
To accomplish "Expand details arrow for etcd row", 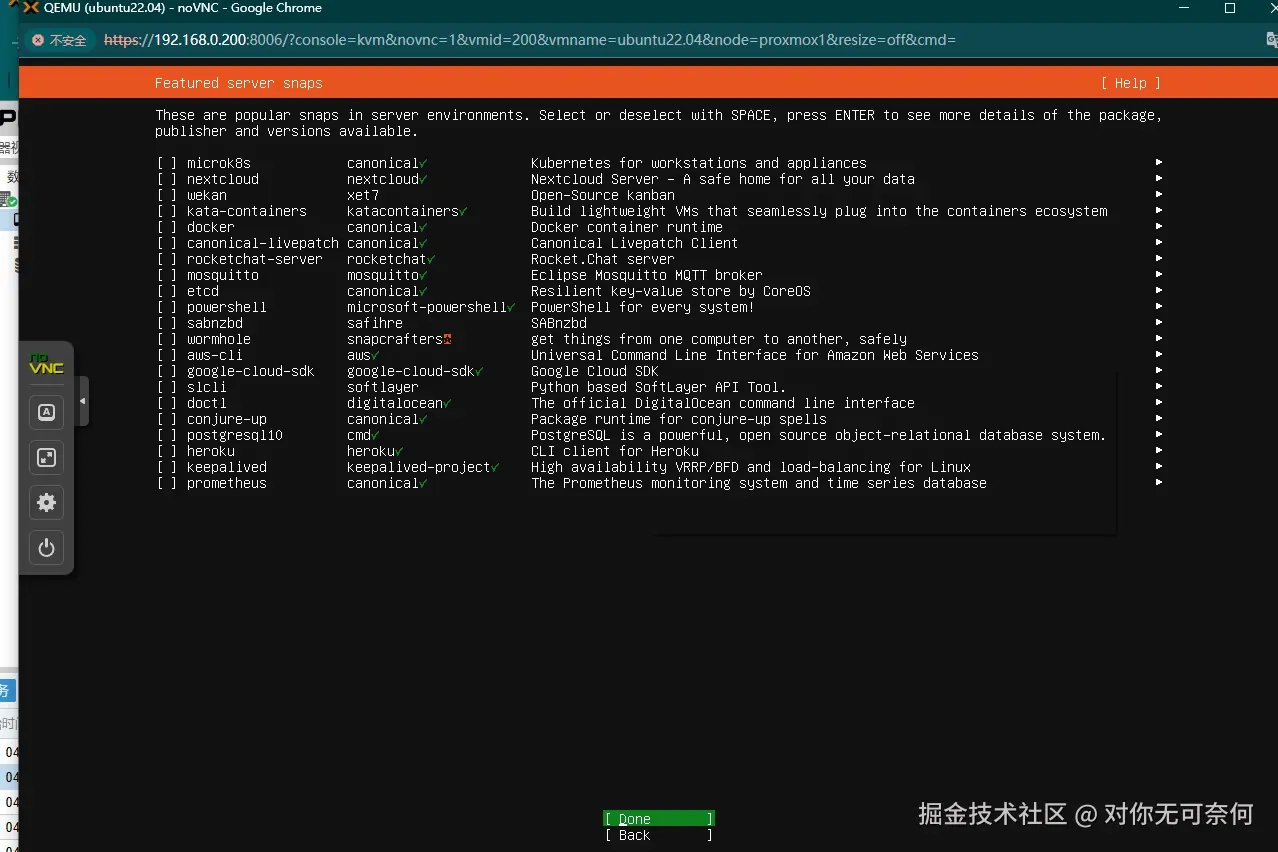I will point(1159,290).
